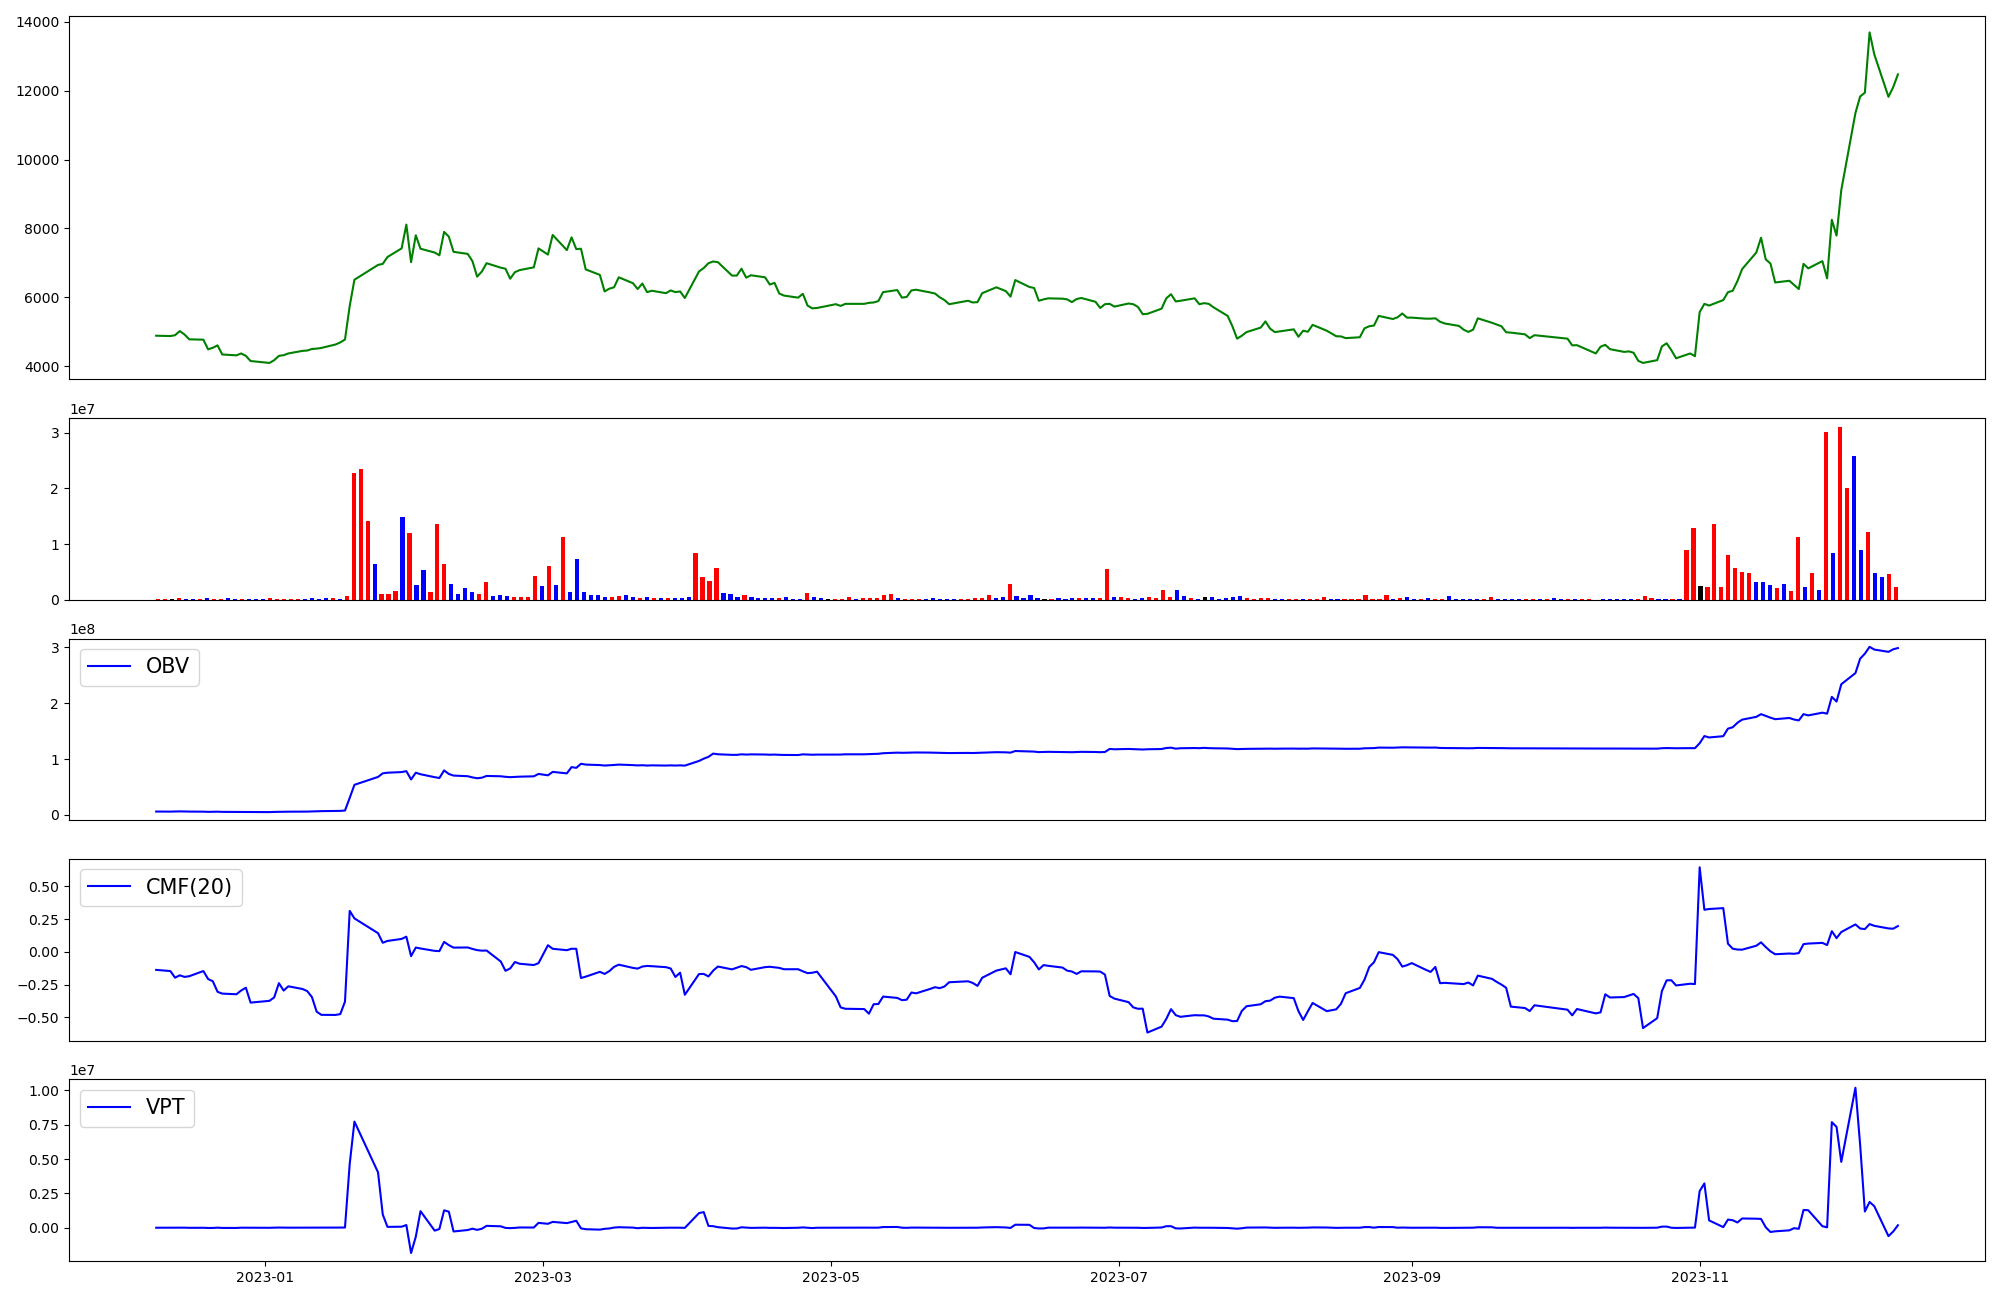Click the CMF(20) legend label
The image size is (2000, 1300).
tap(188, 887)
